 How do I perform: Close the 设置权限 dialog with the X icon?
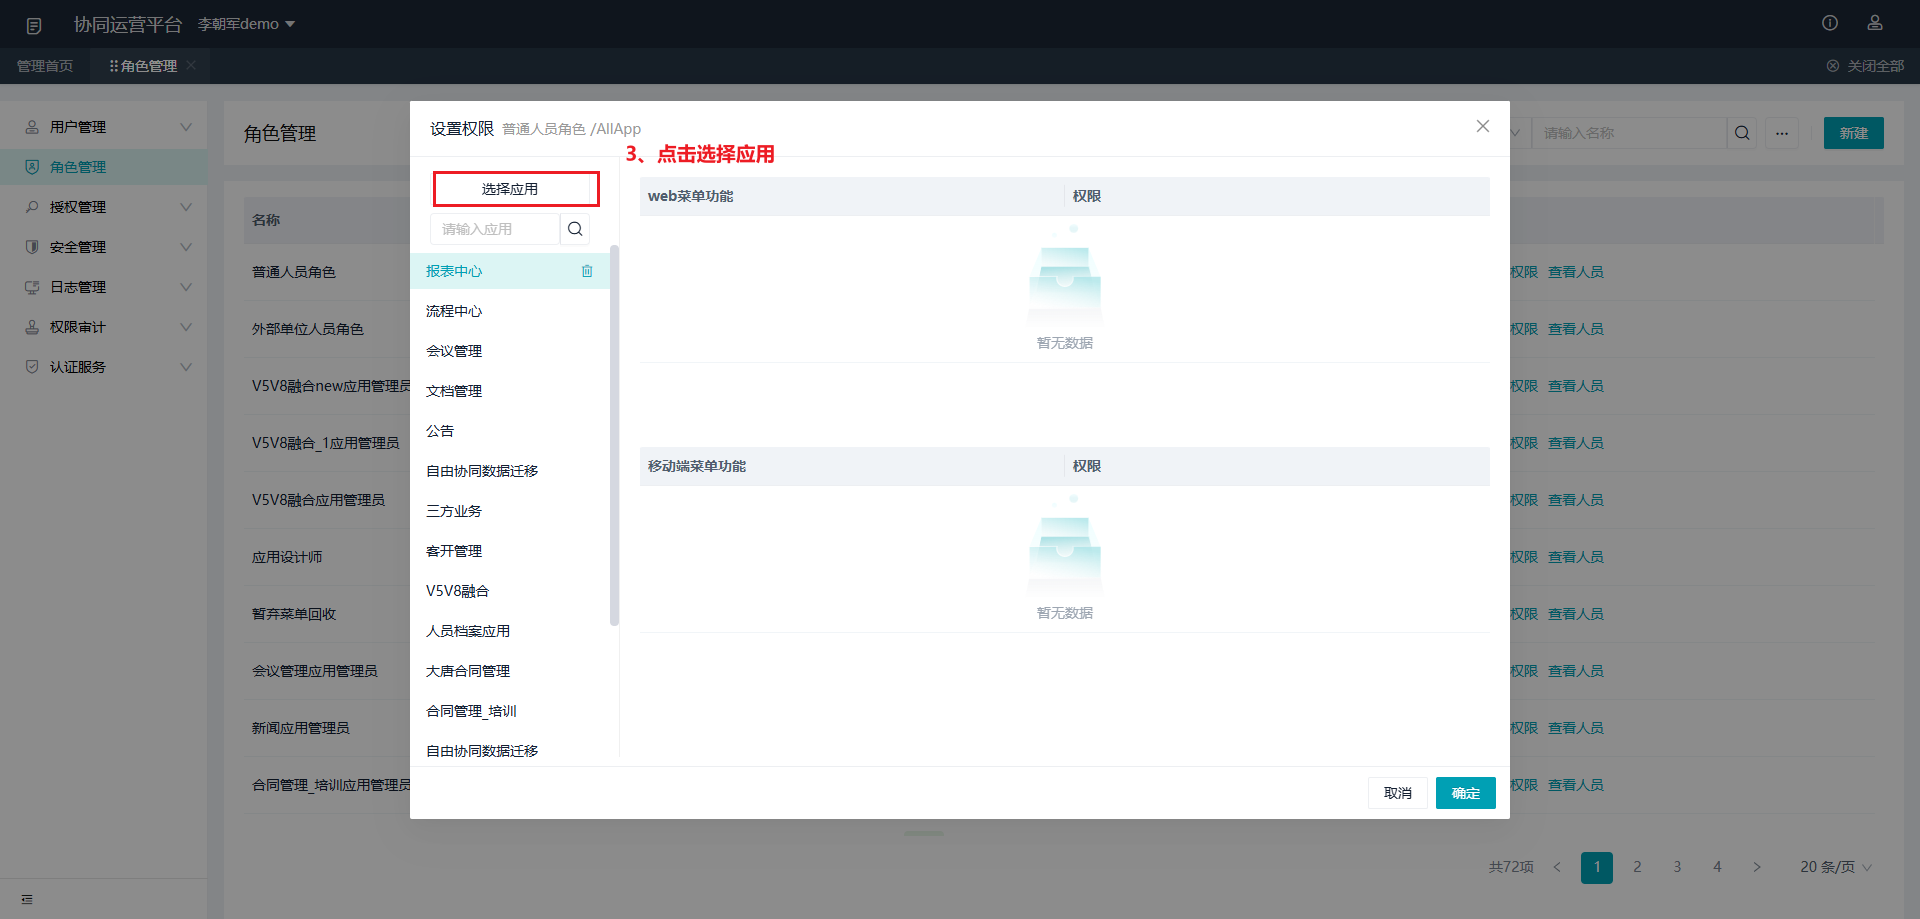pyautogui.click(x=1483, y=126)
